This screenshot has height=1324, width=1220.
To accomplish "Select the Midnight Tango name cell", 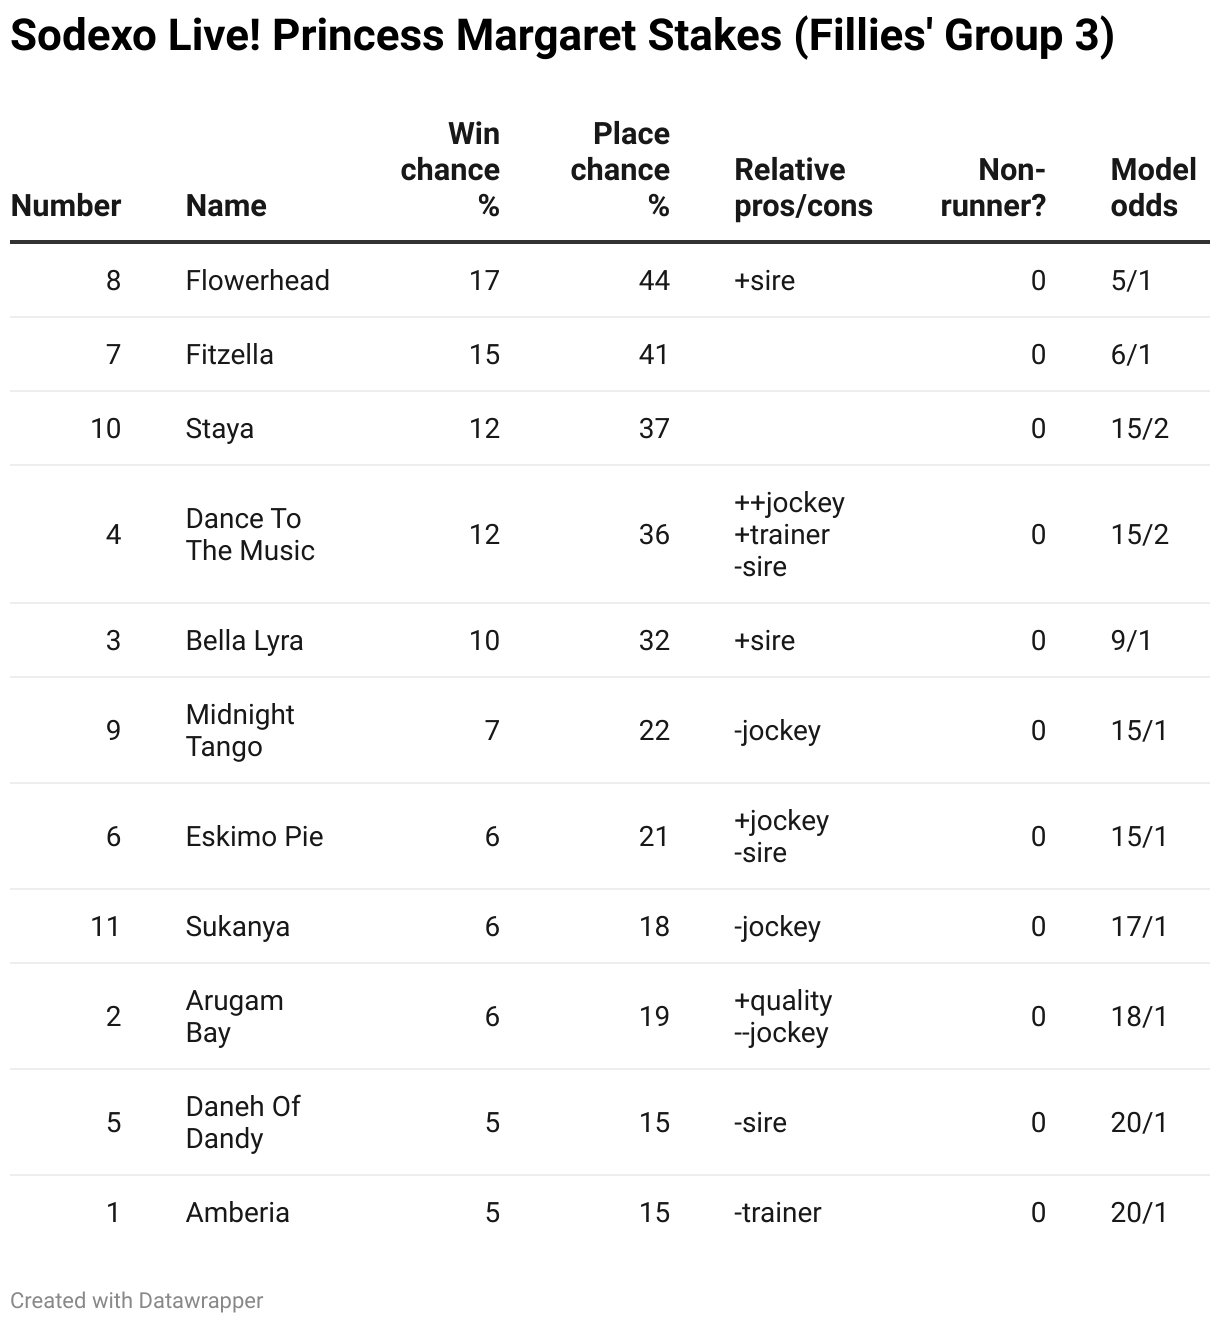I will point(240,730).
